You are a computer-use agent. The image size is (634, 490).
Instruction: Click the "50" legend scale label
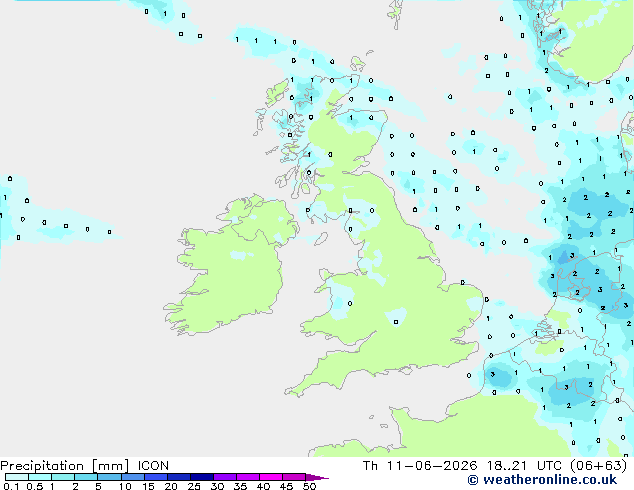coord(309,486)
